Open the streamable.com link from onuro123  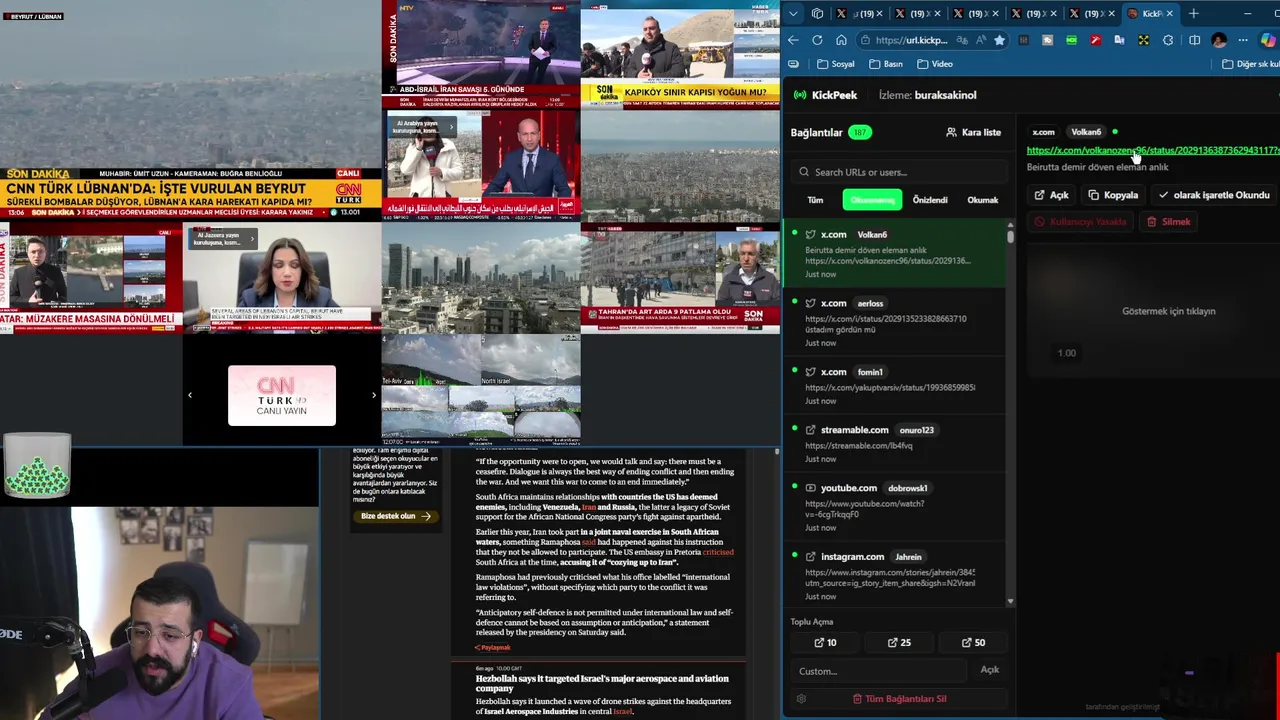coord(895,444)
